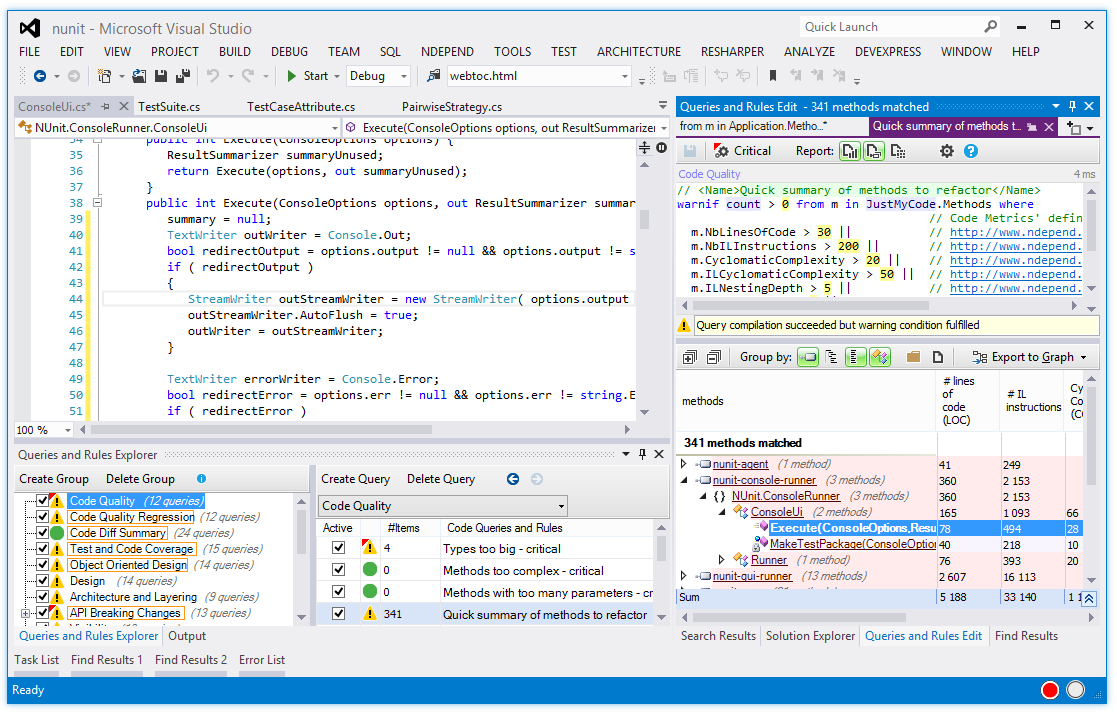Toggle Active checkbox for Methods with too many parameters
Image resolution: width=1117 pixels, height=713 pixels.
click(338, 592)
